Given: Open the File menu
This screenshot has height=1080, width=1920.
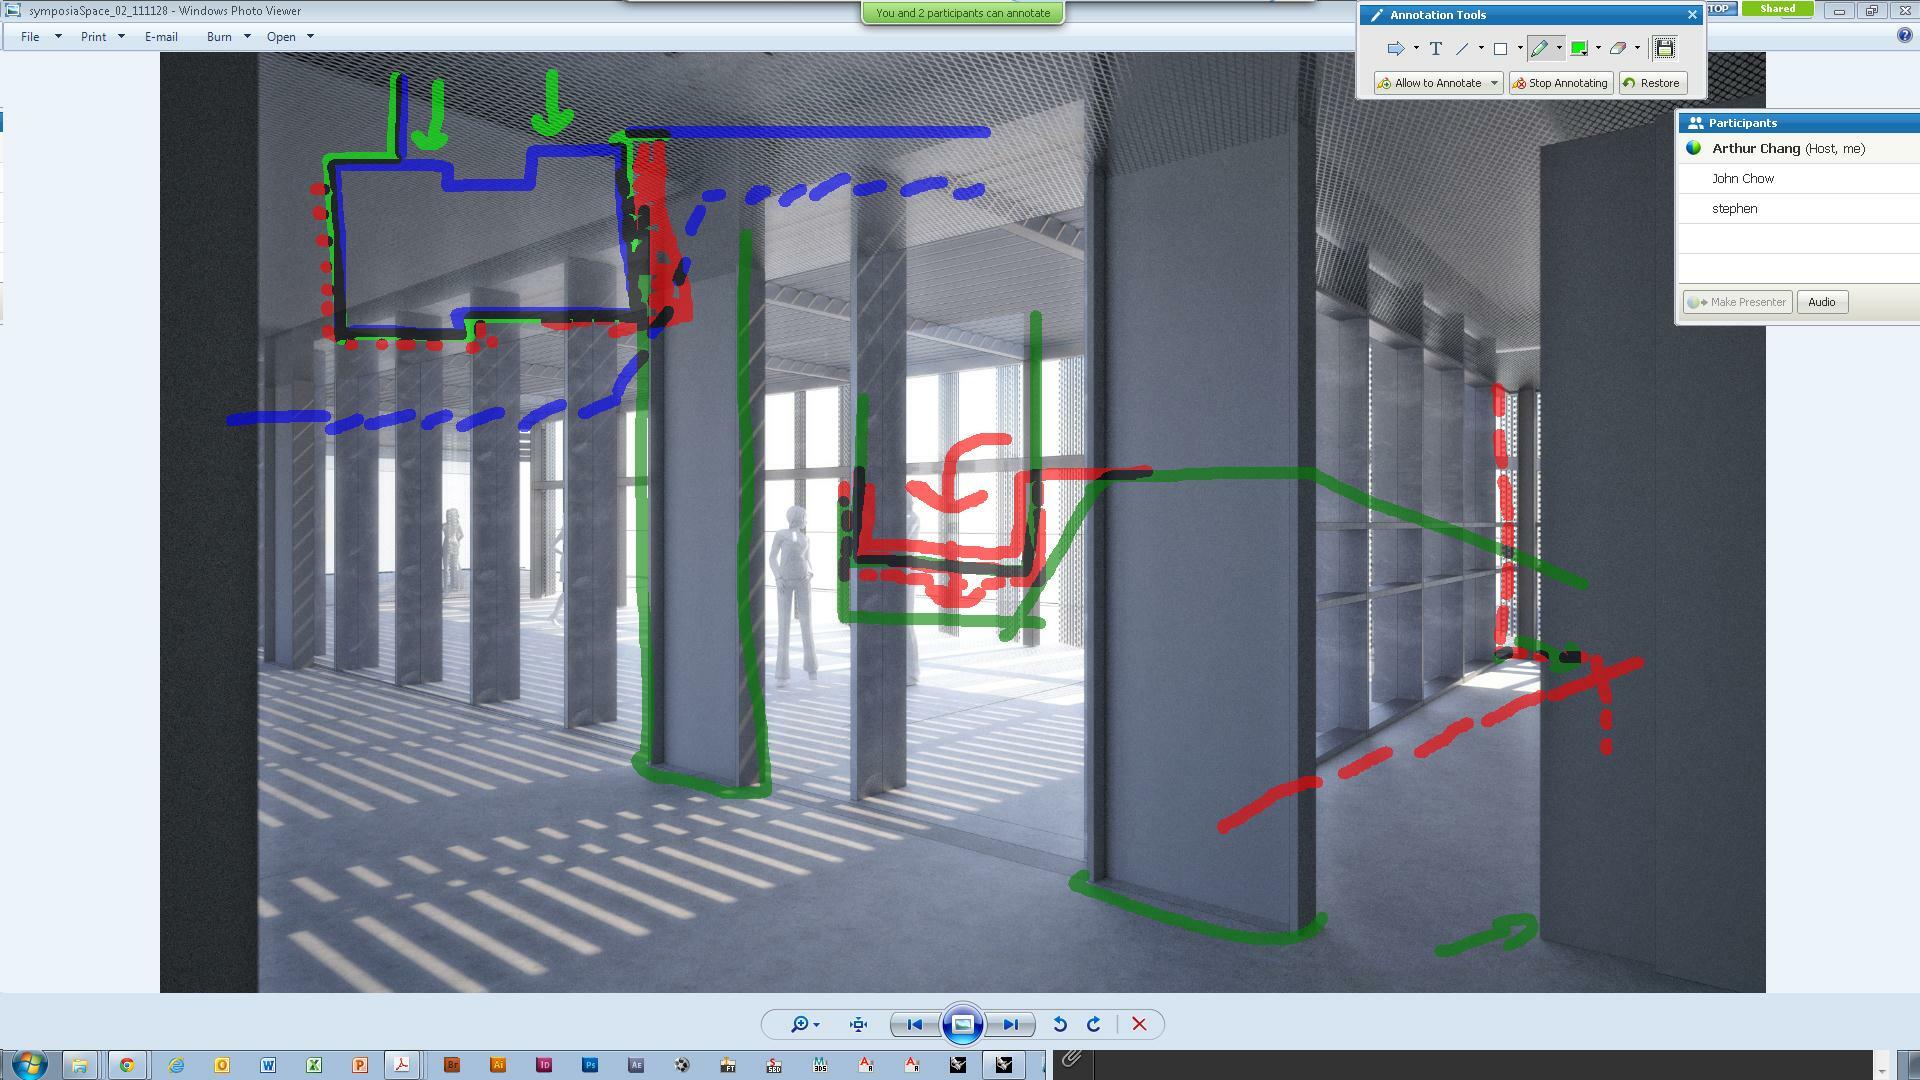Looking at the screenshot, I should click(x=40, y=37).
